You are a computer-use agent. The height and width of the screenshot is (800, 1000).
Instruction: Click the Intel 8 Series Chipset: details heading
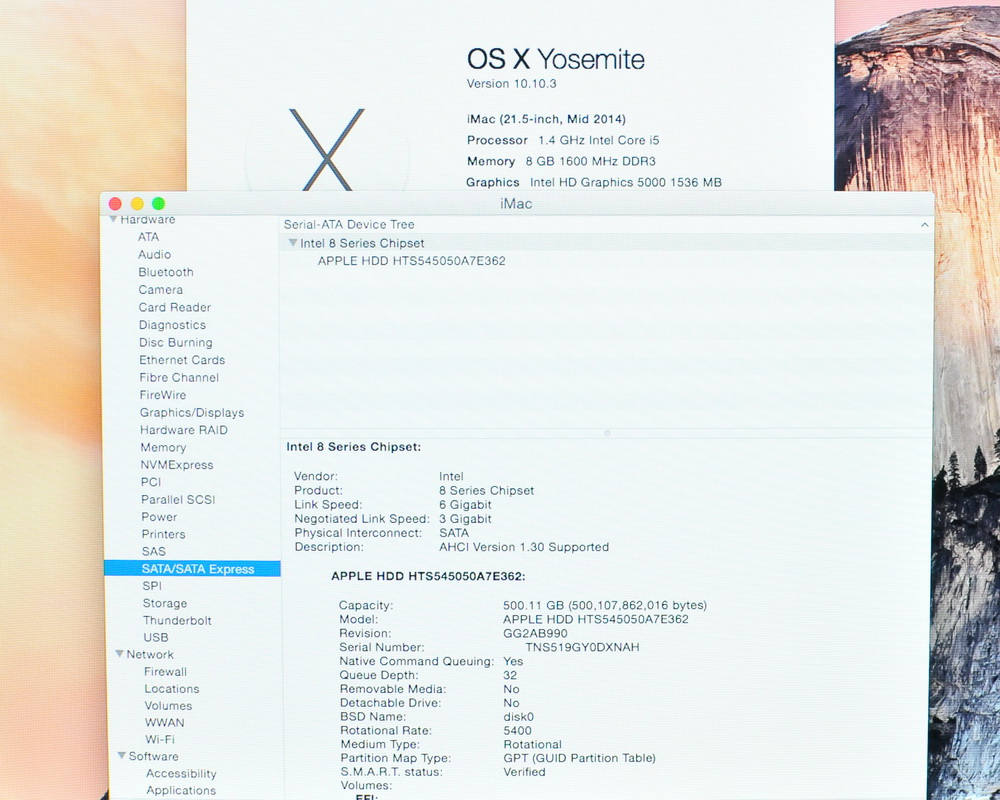[354, 447]
